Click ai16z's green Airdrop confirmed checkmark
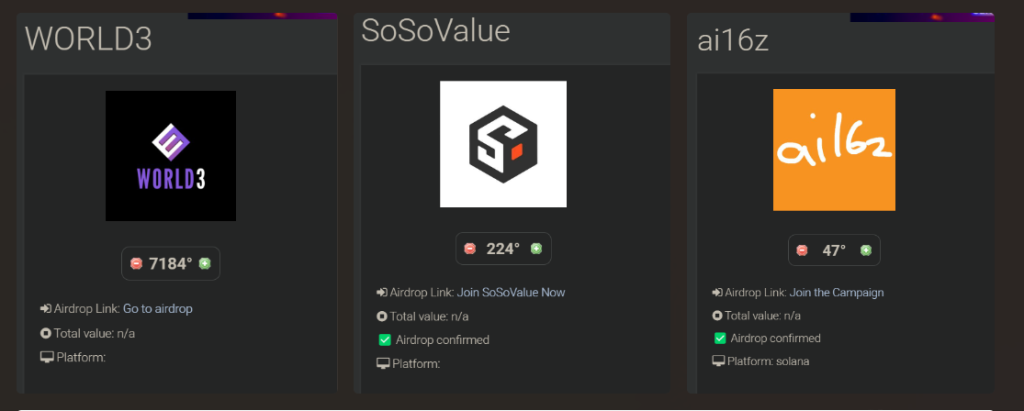Viewport: 1024px width, 411px height. pos(720,338)
